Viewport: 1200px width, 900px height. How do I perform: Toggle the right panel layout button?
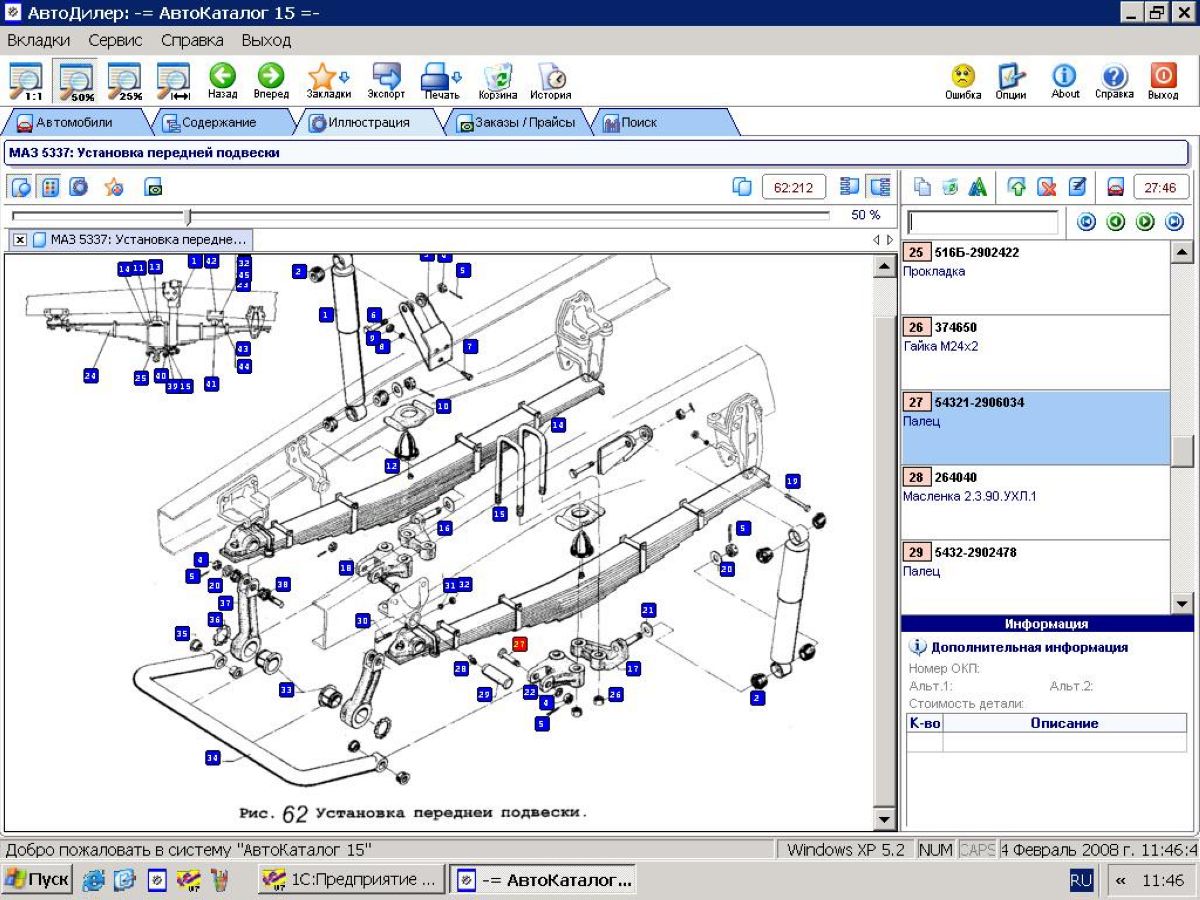click(x=880, y=187)
